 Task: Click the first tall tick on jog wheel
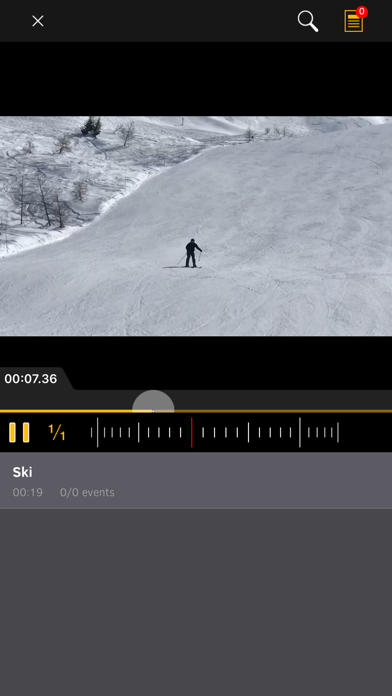pos(98,432)
